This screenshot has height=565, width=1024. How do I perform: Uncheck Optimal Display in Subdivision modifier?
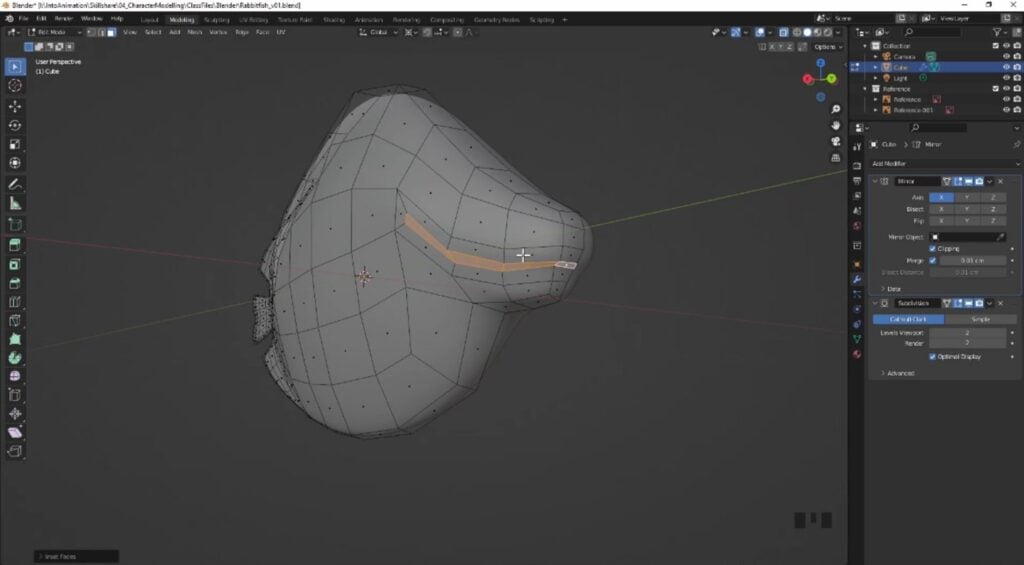click(933, 356)
